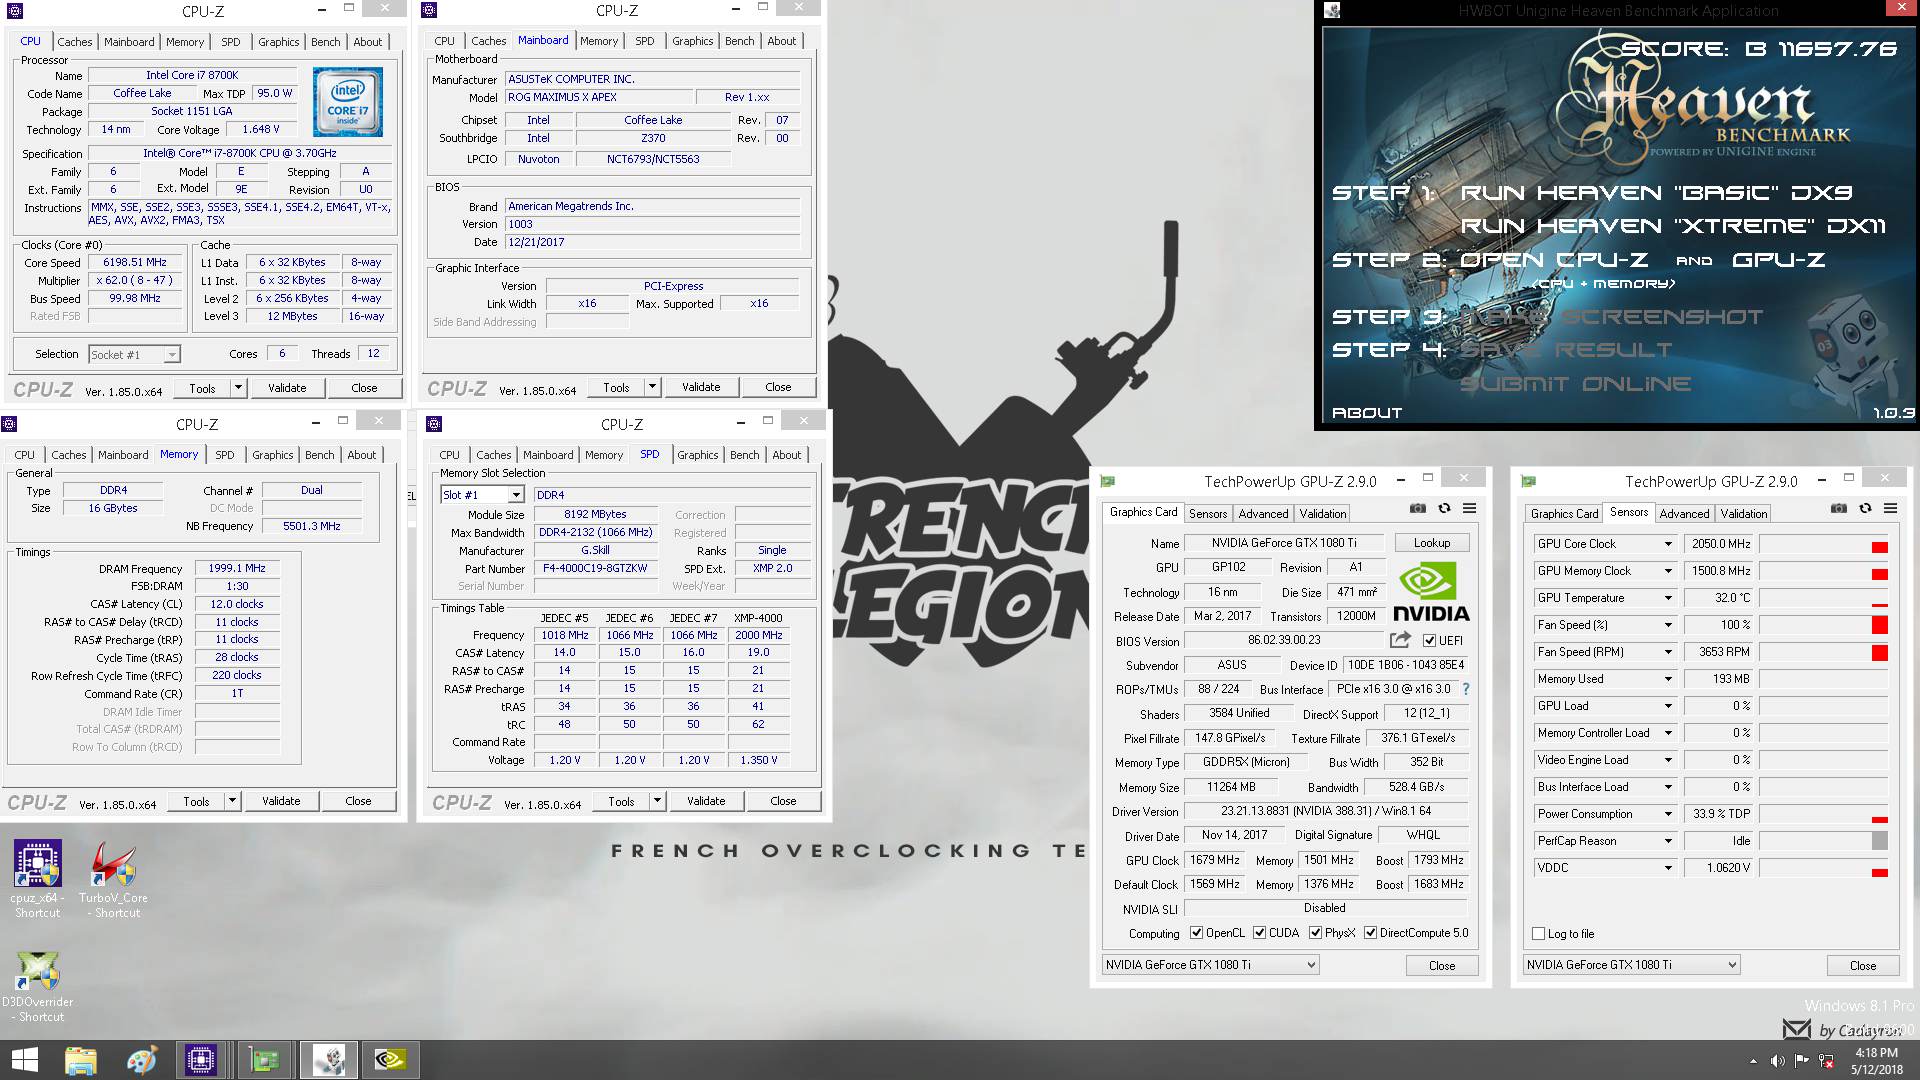Click the Action Center flag tray icon
Screen dimensions: 1920x1080
[1801, 1061]
